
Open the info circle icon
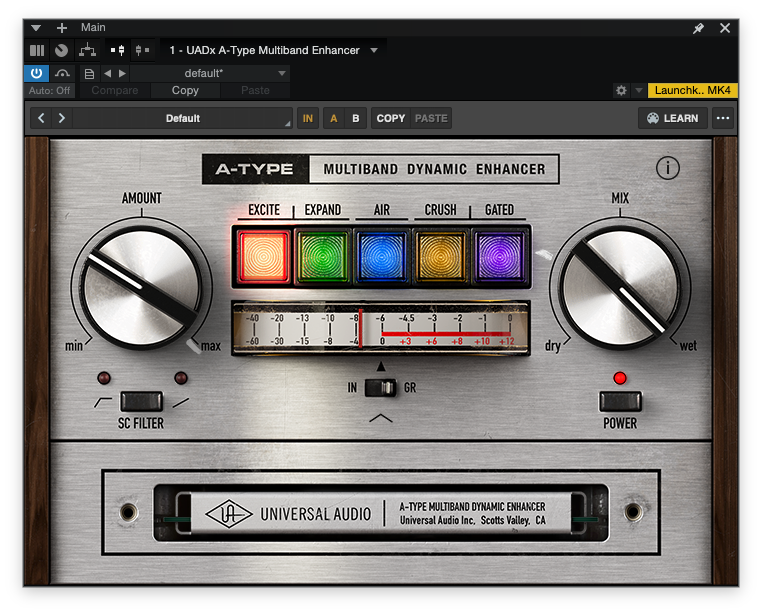(668, 168)
